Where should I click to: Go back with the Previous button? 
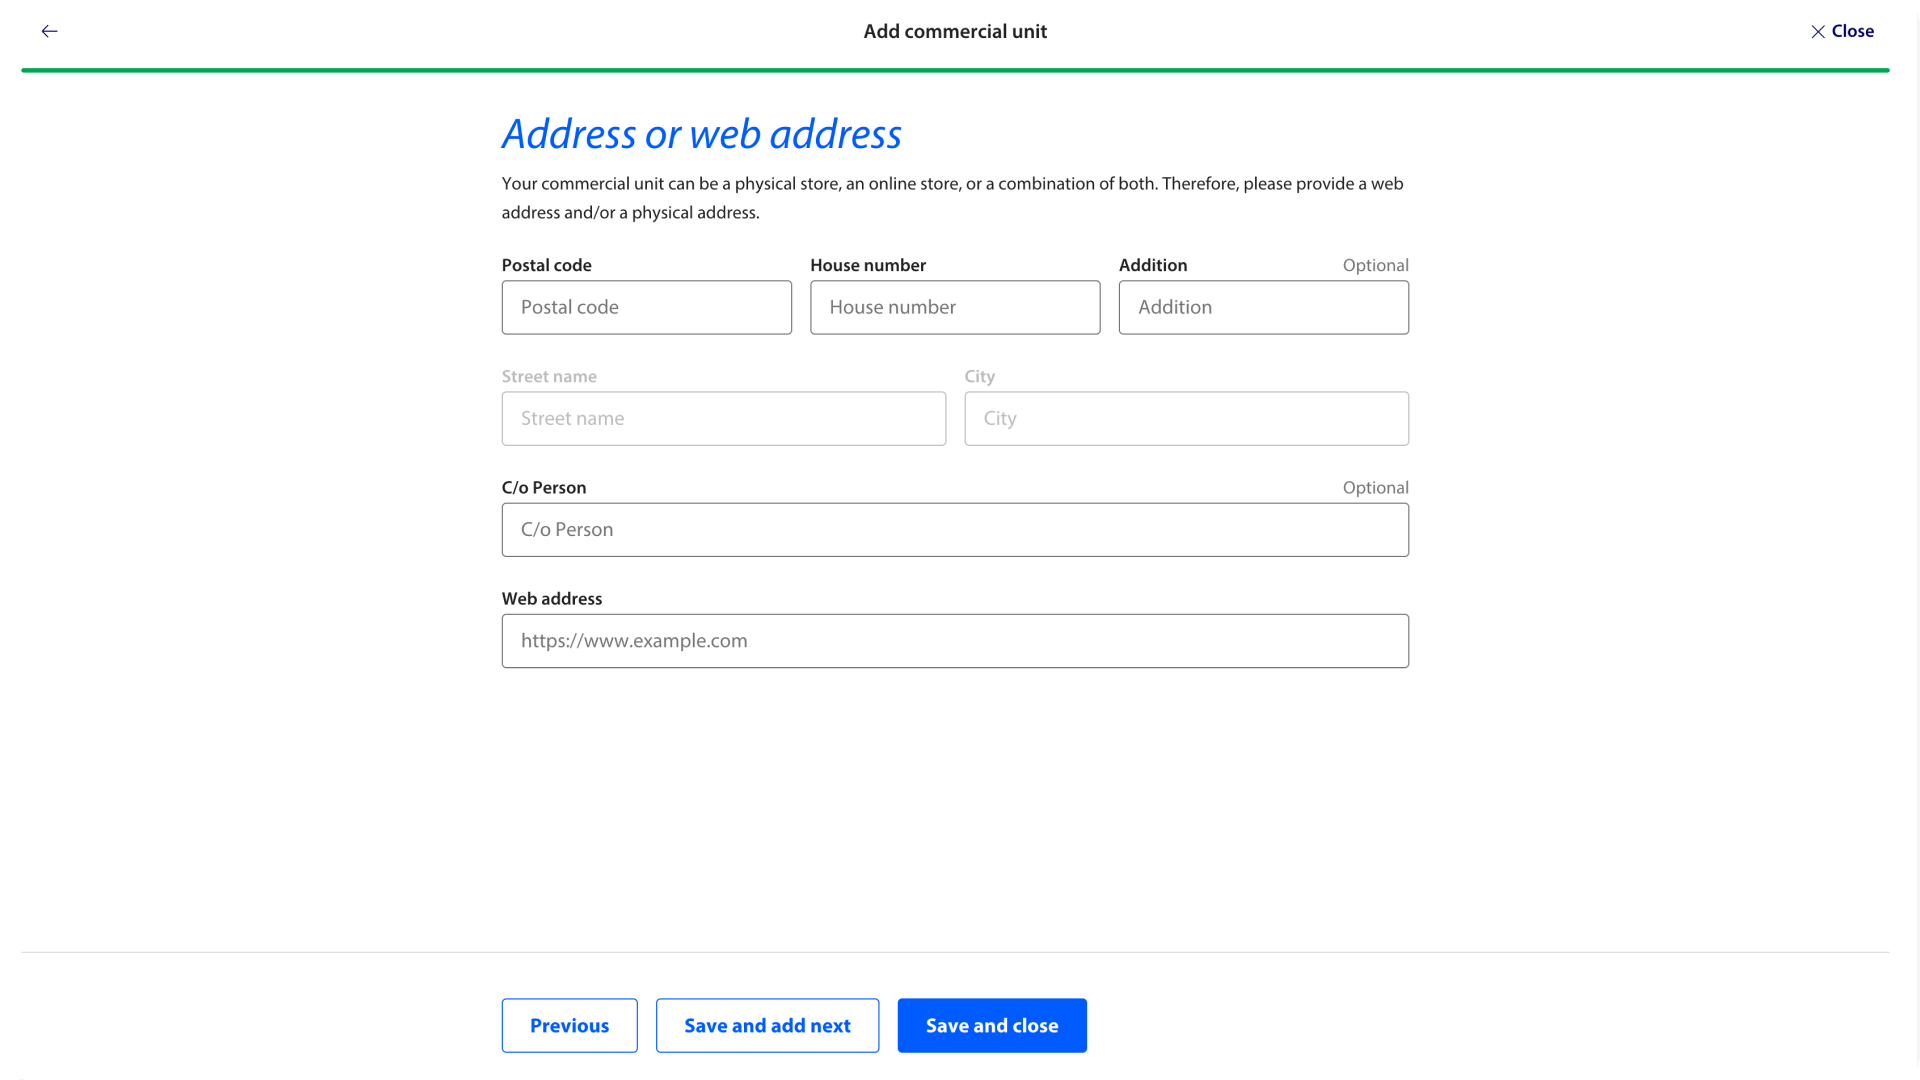569,1025
